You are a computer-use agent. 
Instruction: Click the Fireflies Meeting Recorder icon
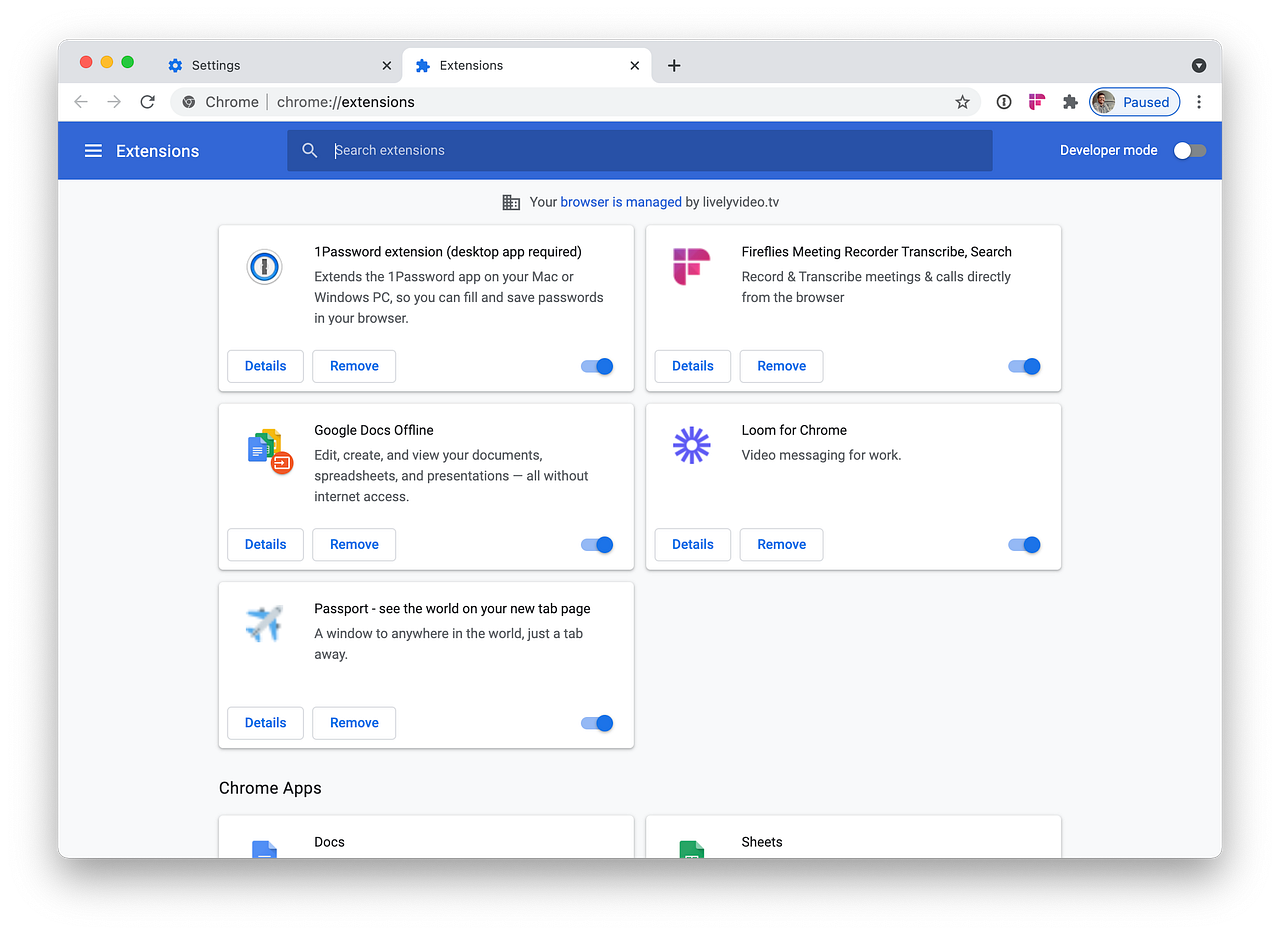click(692, 267)
